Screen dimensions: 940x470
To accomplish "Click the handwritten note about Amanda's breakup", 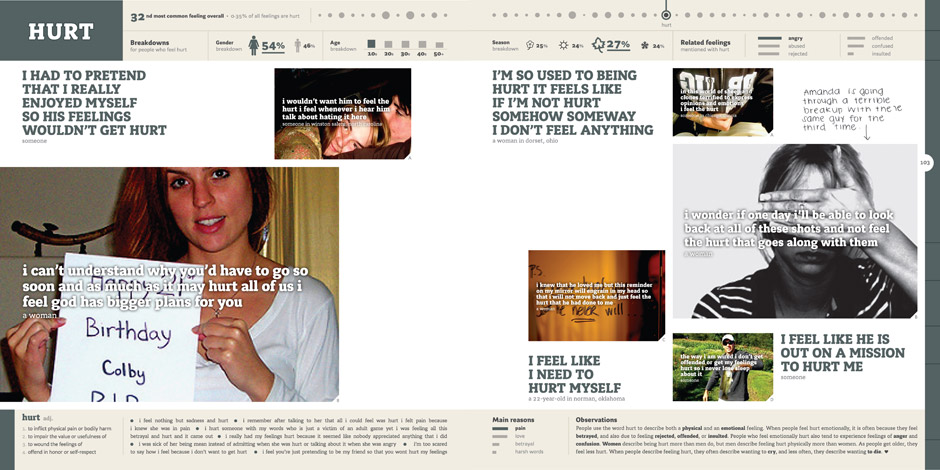I will pyautogui.click(x=852, y=114).
